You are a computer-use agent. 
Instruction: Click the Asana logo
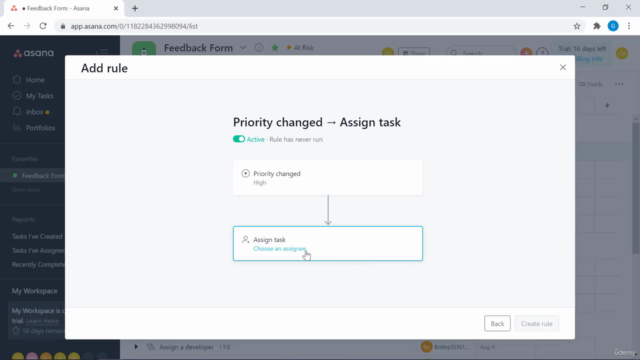click(x=33, y=53)
